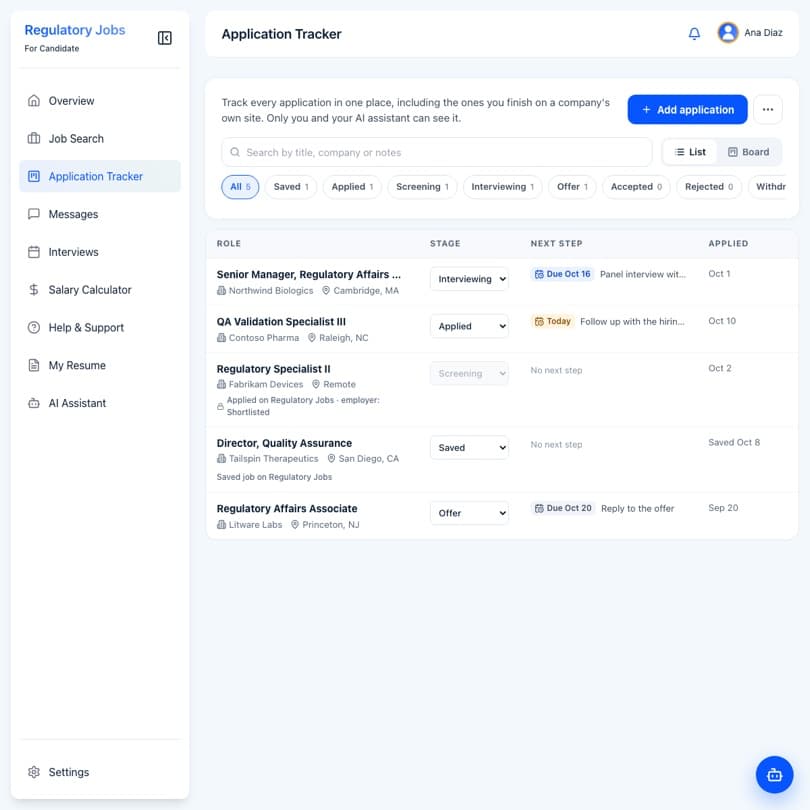Open My Resume in sidebar
The height and width of the screenshot is (810, 810).
(100, 365)
